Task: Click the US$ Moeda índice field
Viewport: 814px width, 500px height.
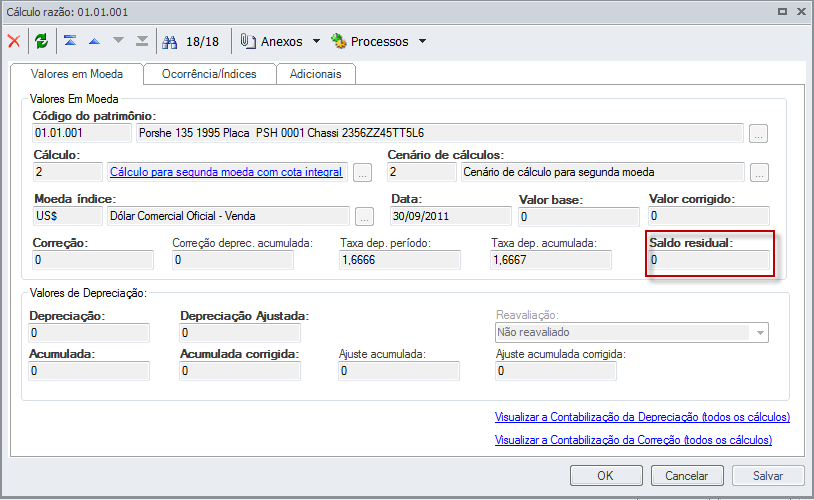Action: coord(67,216)
